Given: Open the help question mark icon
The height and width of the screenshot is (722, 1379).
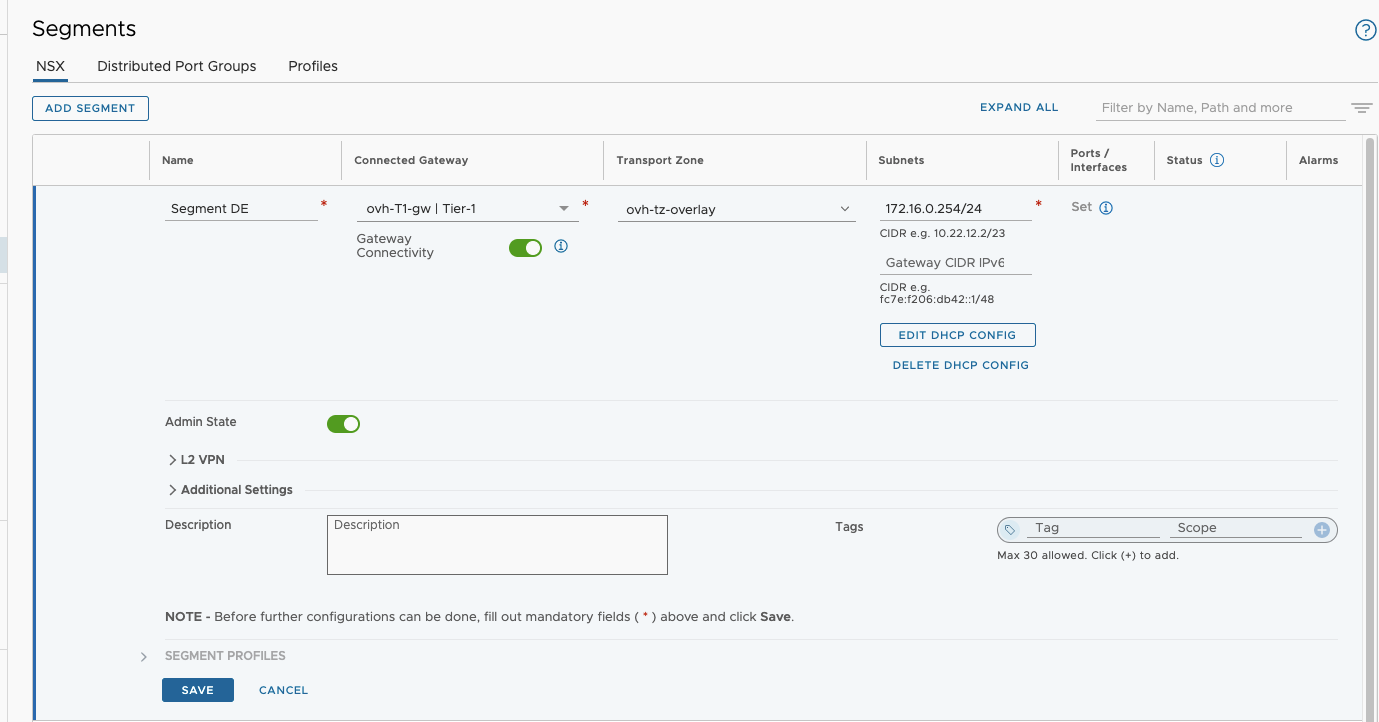Looking at the screenshot, I should click(1365, 30).
